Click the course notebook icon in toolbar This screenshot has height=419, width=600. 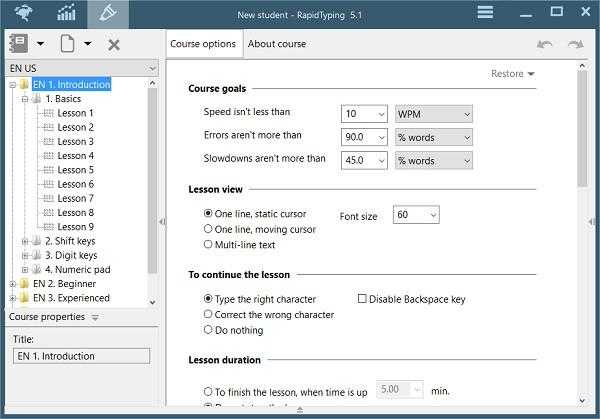[19, 44]
